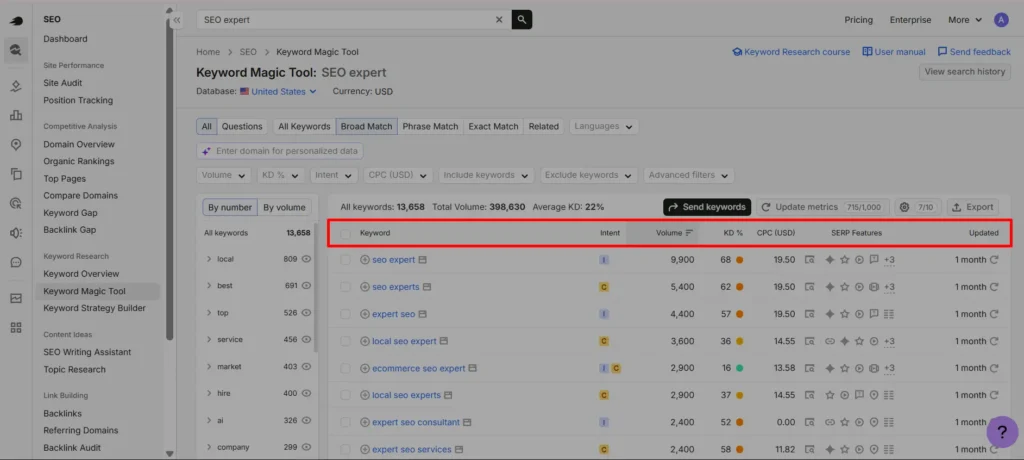This screenshot has height=460, width=1024.
Task: Check the seo expert row checkbox
Action: (345, 260)
